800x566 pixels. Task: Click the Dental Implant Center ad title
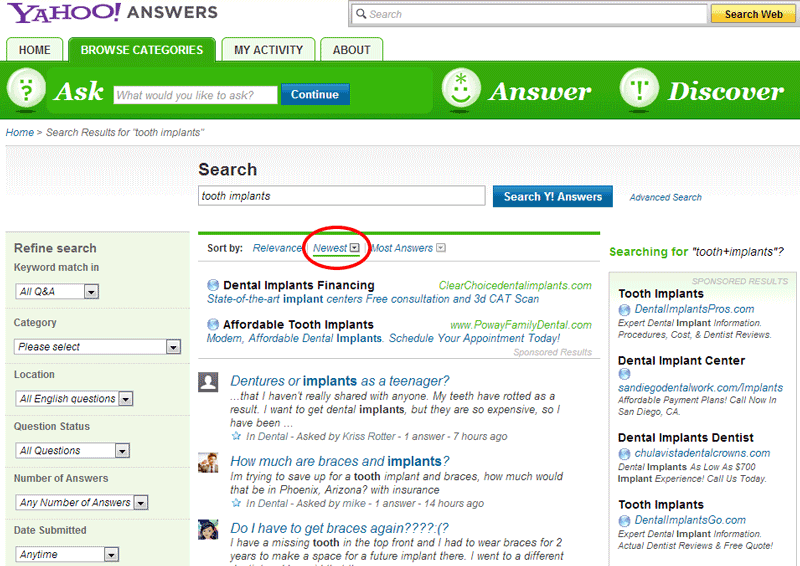[681, 361]
